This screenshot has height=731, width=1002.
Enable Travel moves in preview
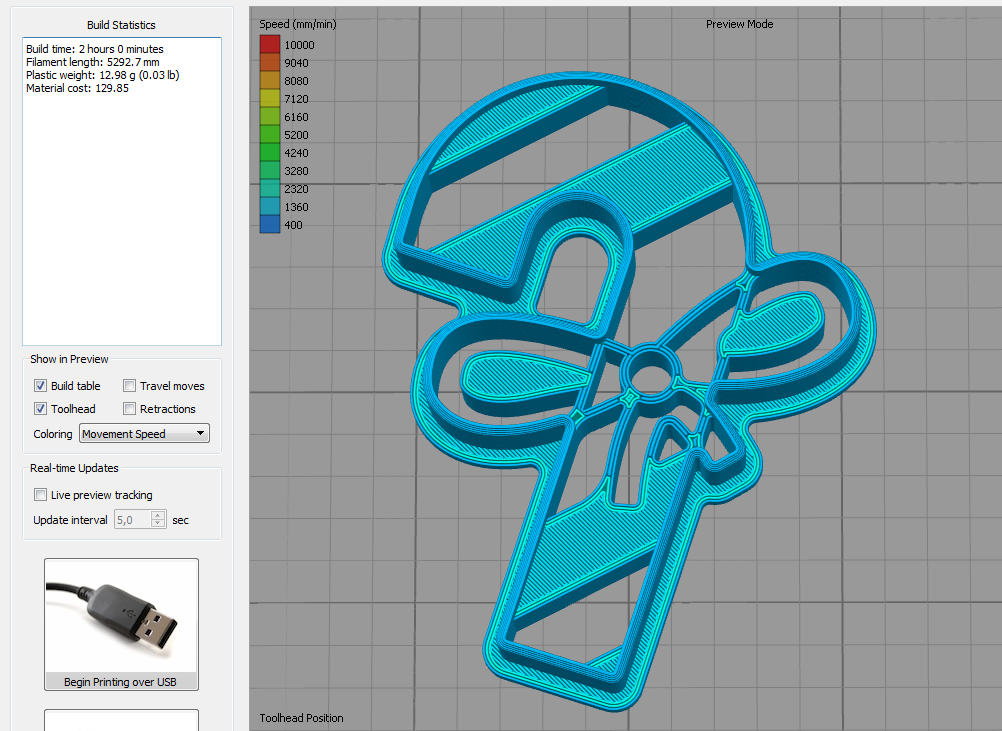(130, 385)
